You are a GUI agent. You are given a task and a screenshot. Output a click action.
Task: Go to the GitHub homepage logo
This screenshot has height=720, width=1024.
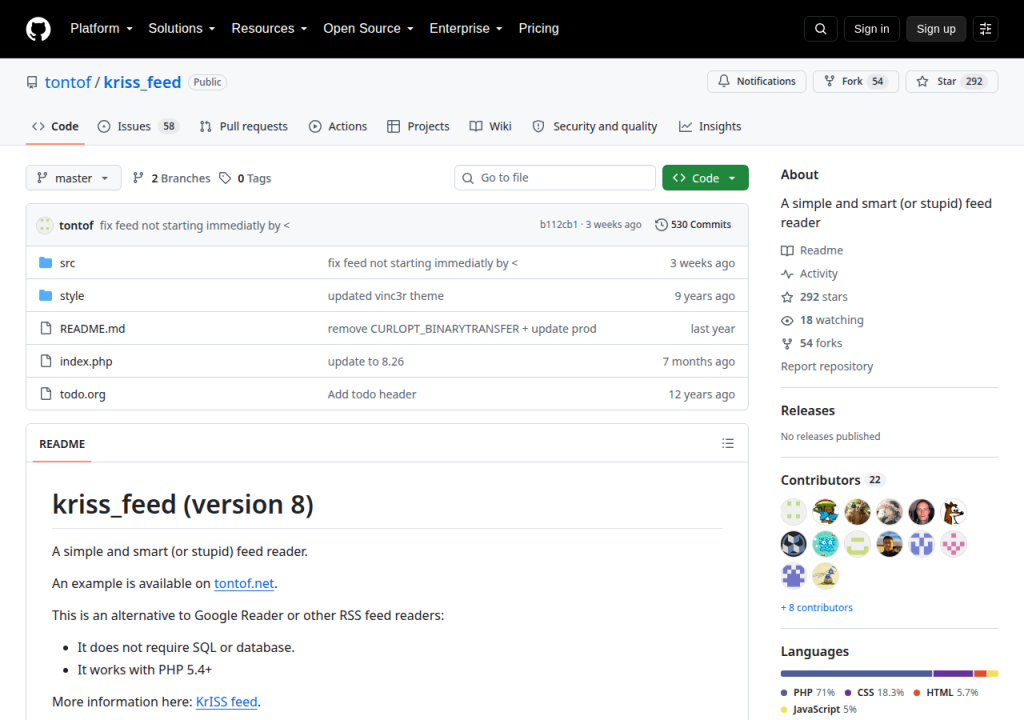click(x=38, y=29)
